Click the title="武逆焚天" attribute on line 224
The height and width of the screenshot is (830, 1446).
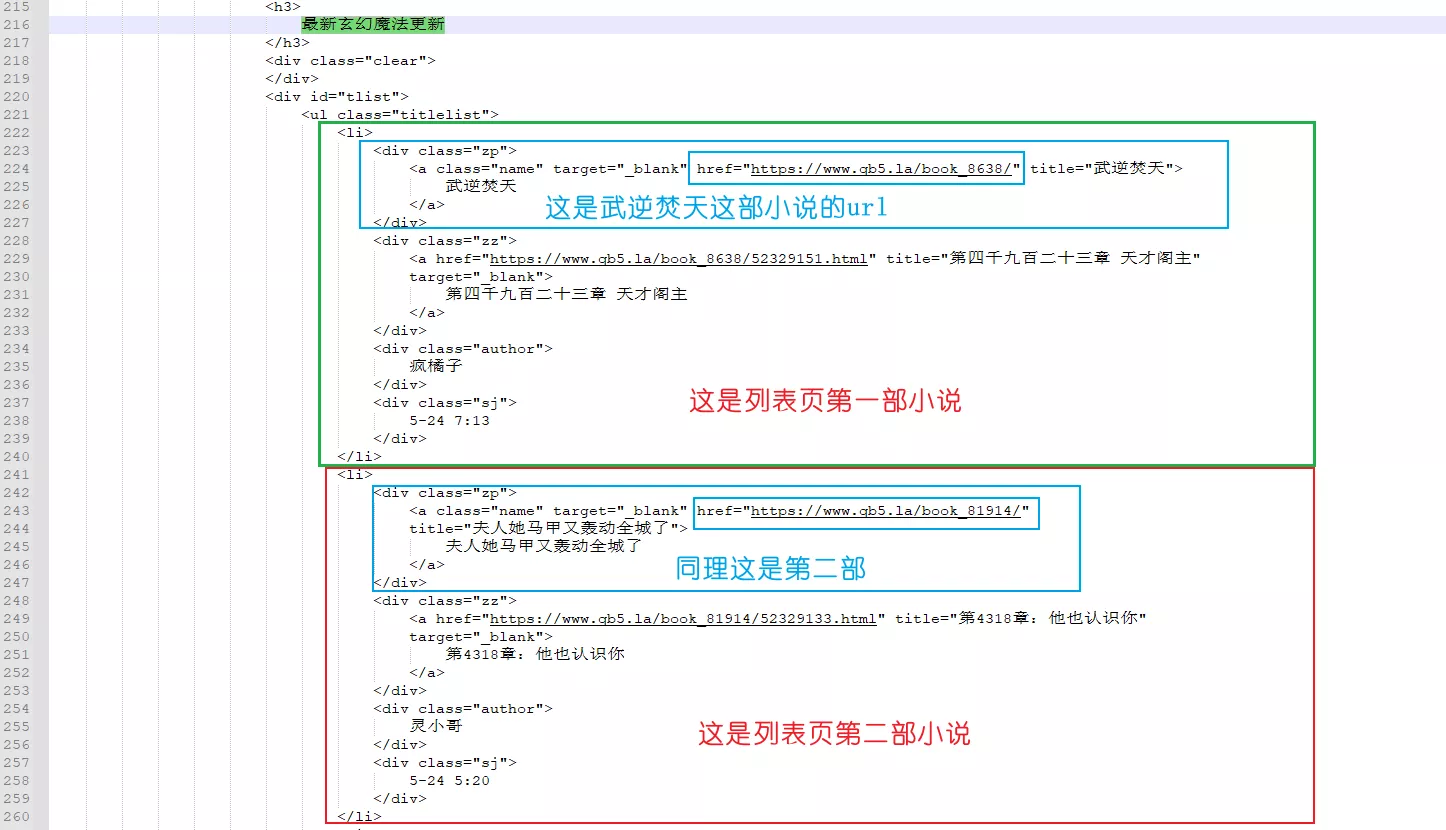[x=1103, y=169]
